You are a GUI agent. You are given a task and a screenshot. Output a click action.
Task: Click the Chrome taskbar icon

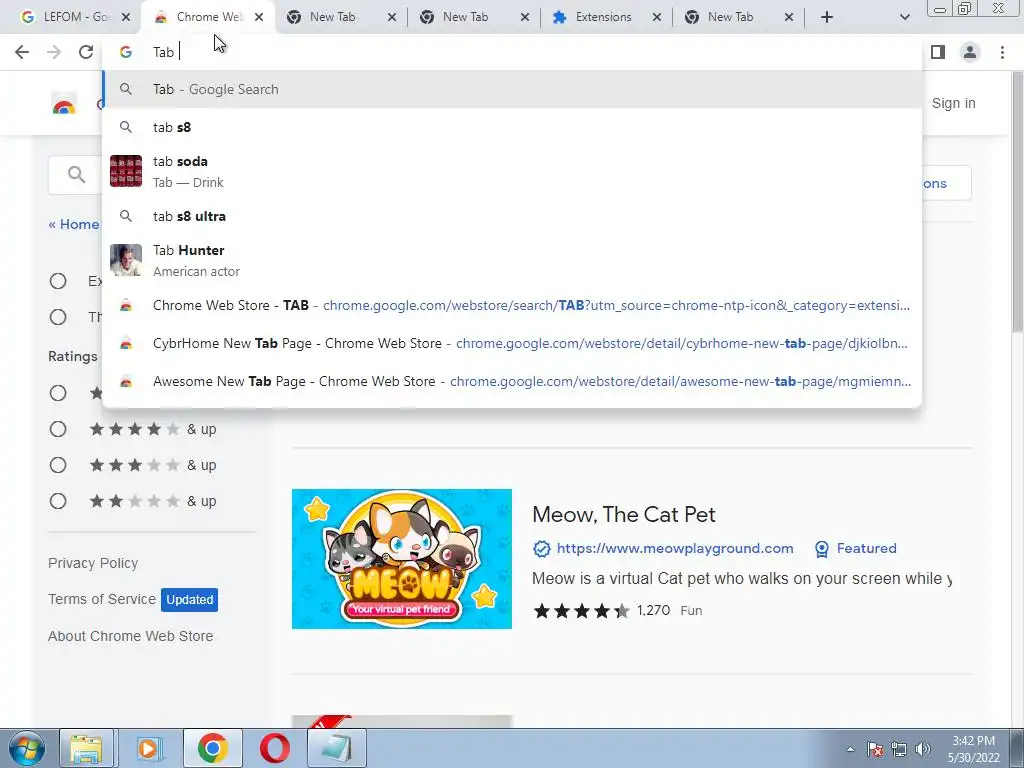click(x=212, y=748)
